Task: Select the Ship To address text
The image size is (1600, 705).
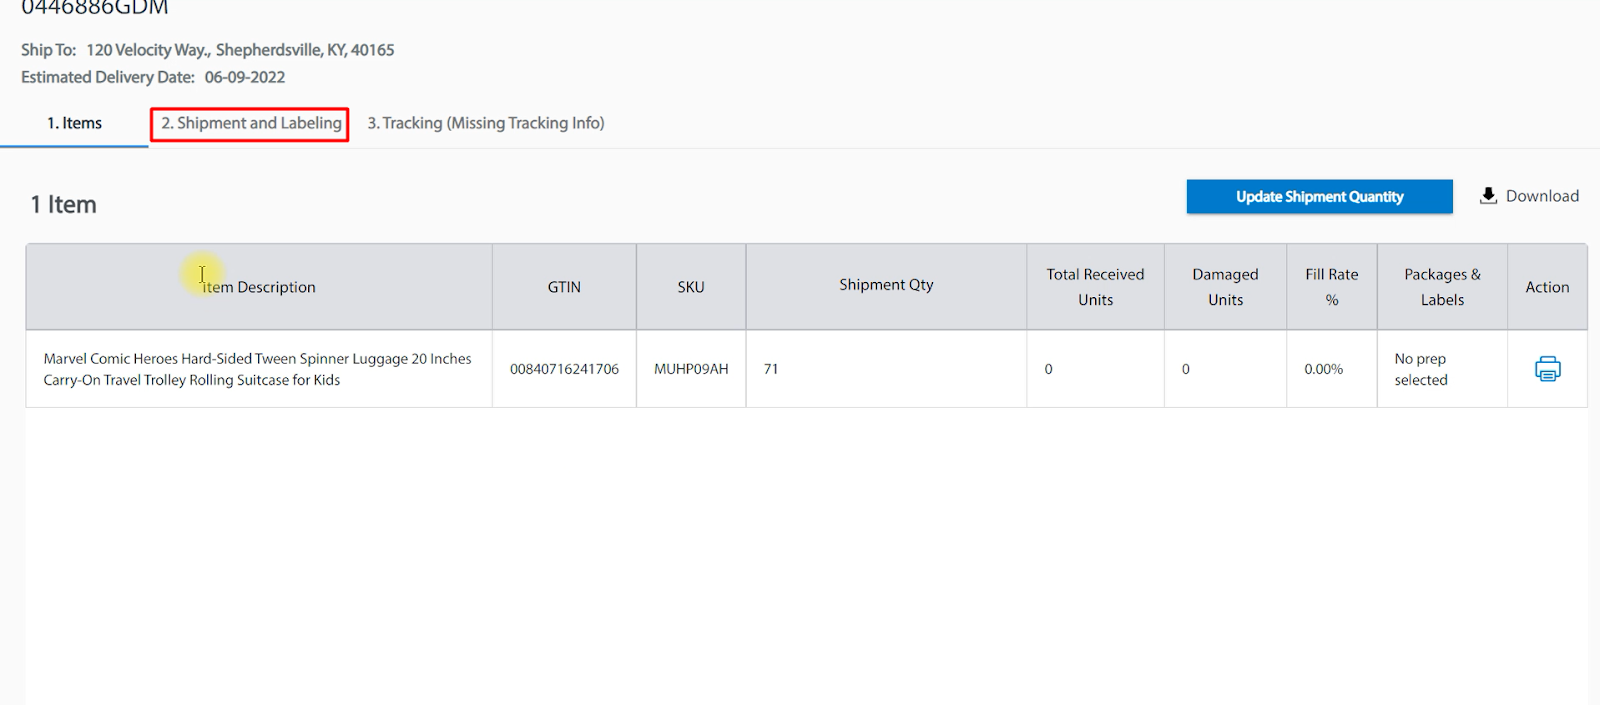Action: tap(240, 50)
